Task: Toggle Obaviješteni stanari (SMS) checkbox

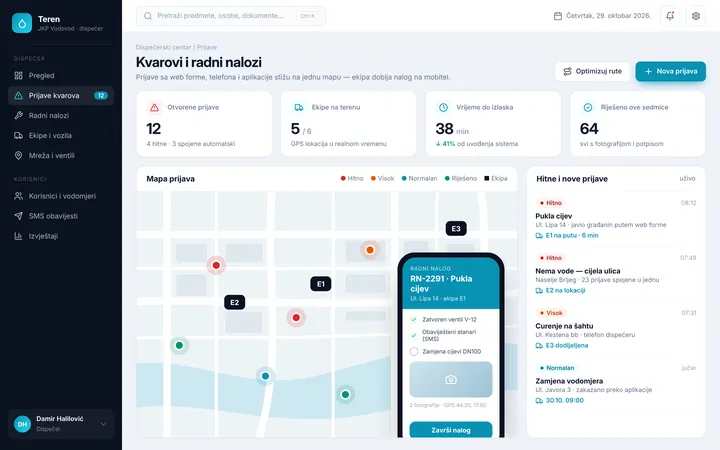Action: tap(414, 335)
